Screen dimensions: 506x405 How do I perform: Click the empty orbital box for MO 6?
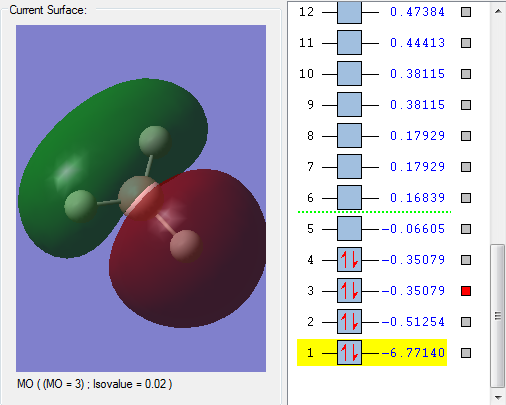[349, 197]
